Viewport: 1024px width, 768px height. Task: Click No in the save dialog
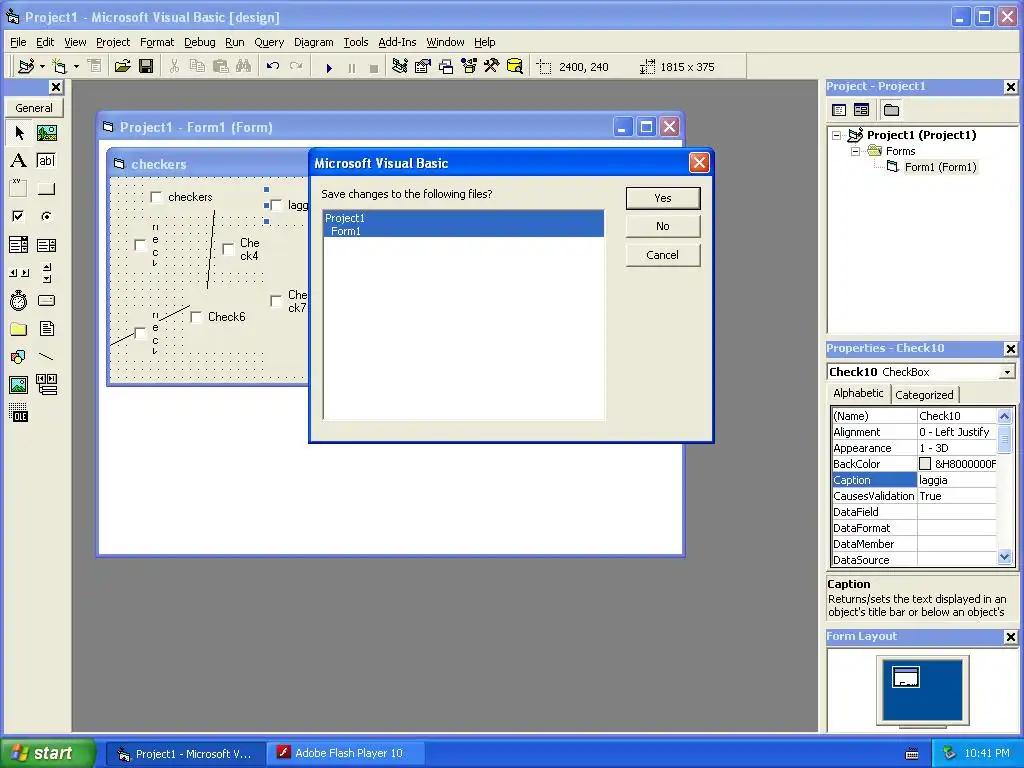pos(663,226)
